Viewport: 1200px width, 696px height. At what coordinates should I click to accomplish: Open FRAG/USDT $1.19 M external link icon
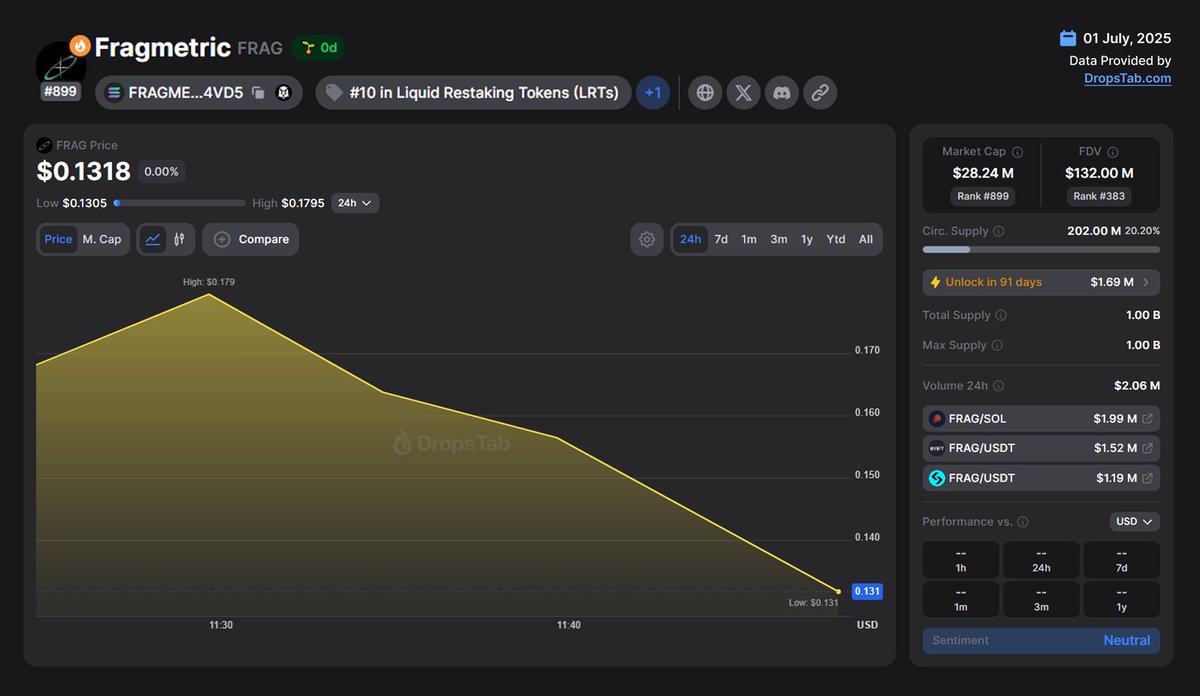point(1148,478)
